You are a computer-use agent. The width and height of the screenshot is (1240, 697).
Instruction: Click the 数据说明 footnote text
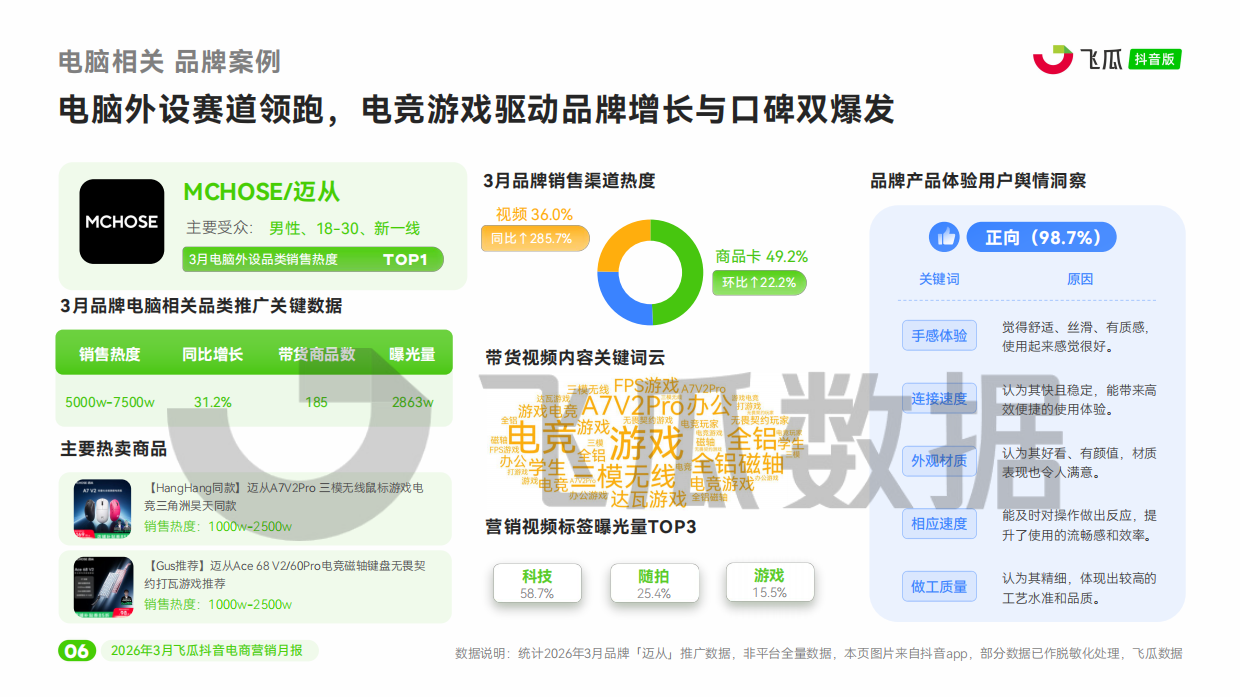[818, 653]
